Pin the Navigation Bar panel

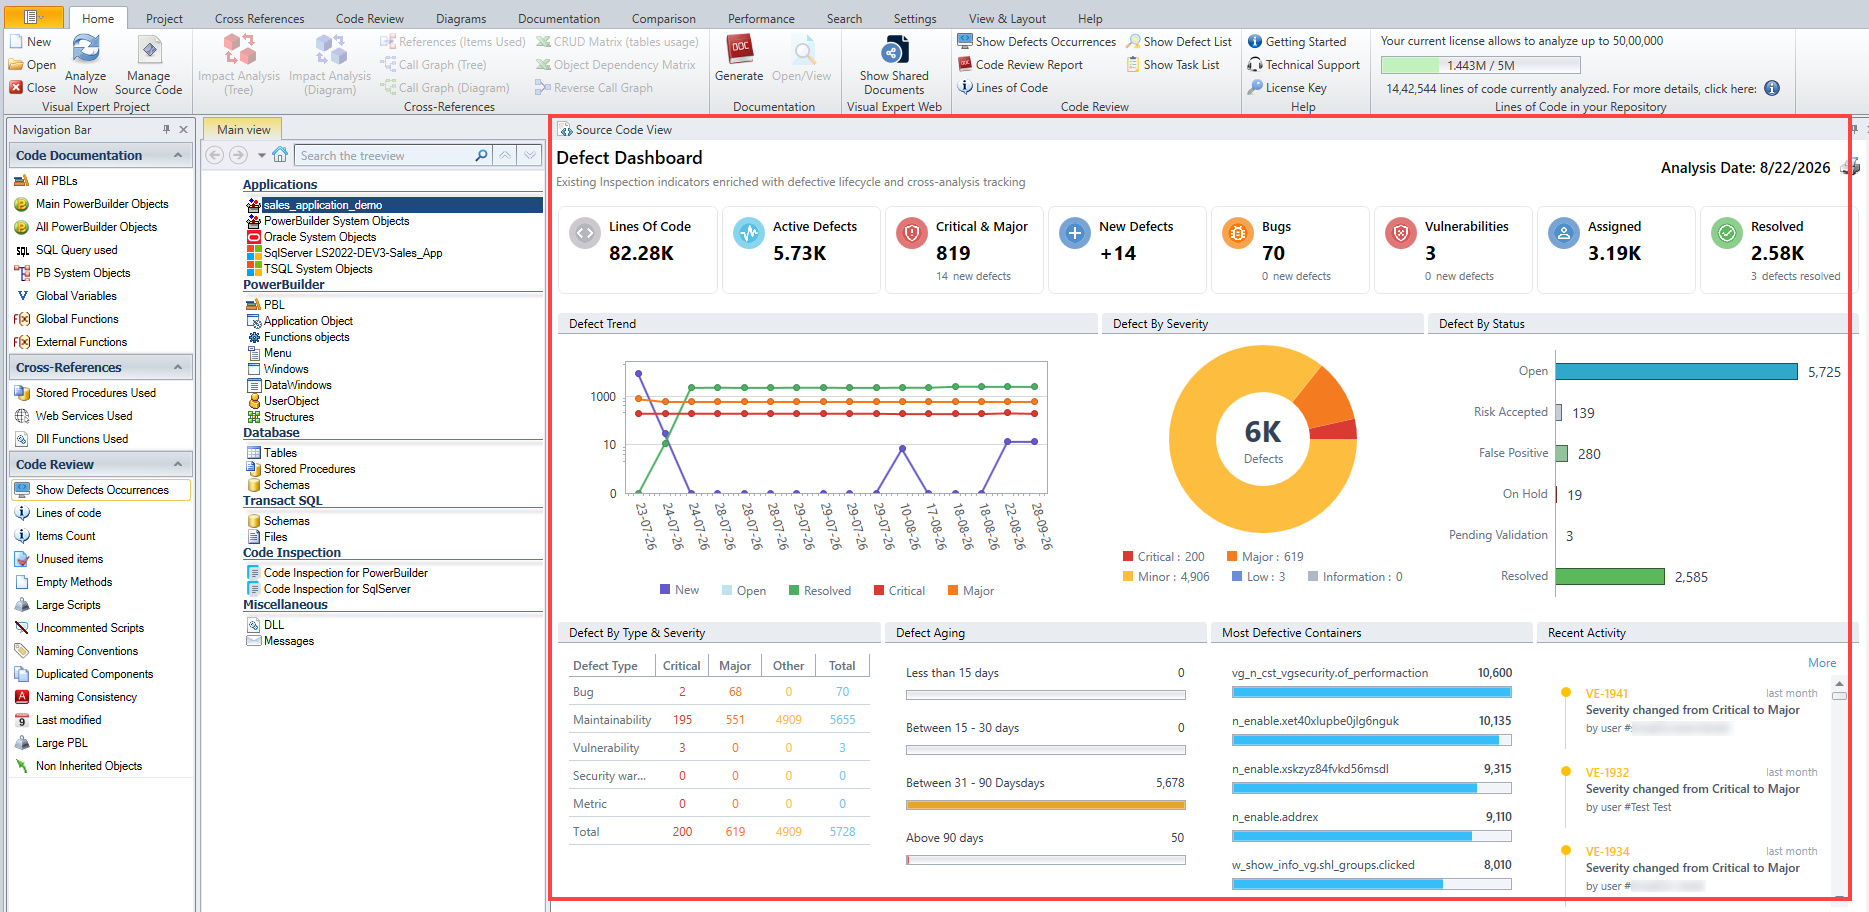[x=166, y=130]
